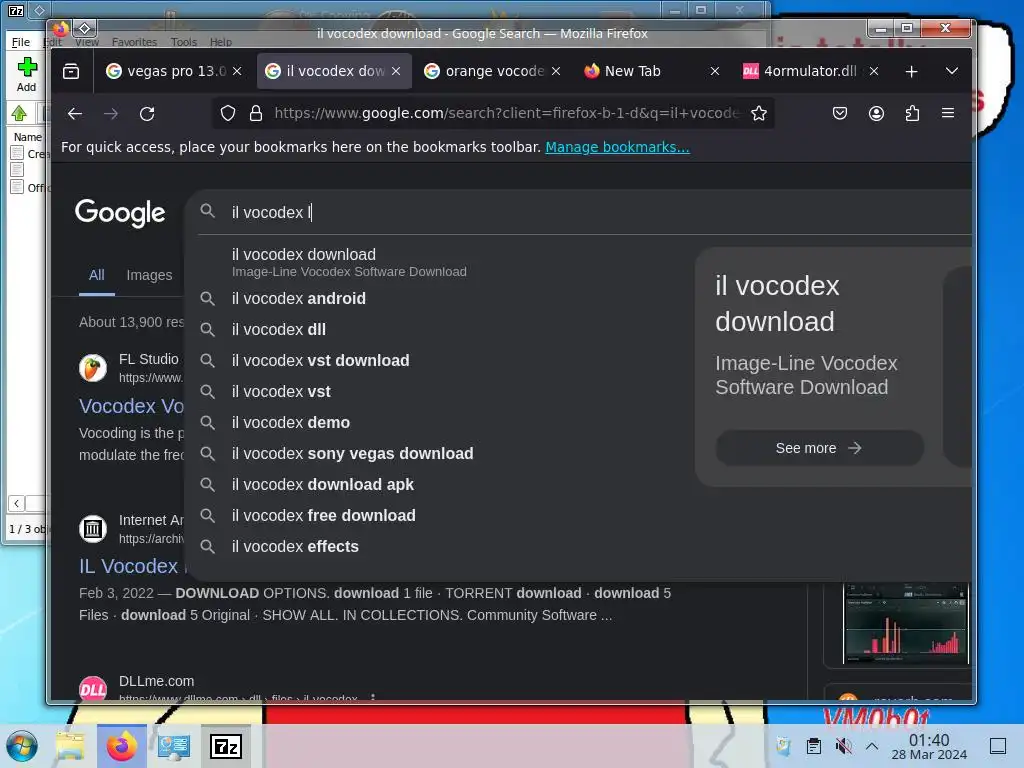Image resolution: width=1024 pixels, height=768 pixels.
Task: Bookmark this page with star icon
Action: pyautogui.click(x=759, y=114)
